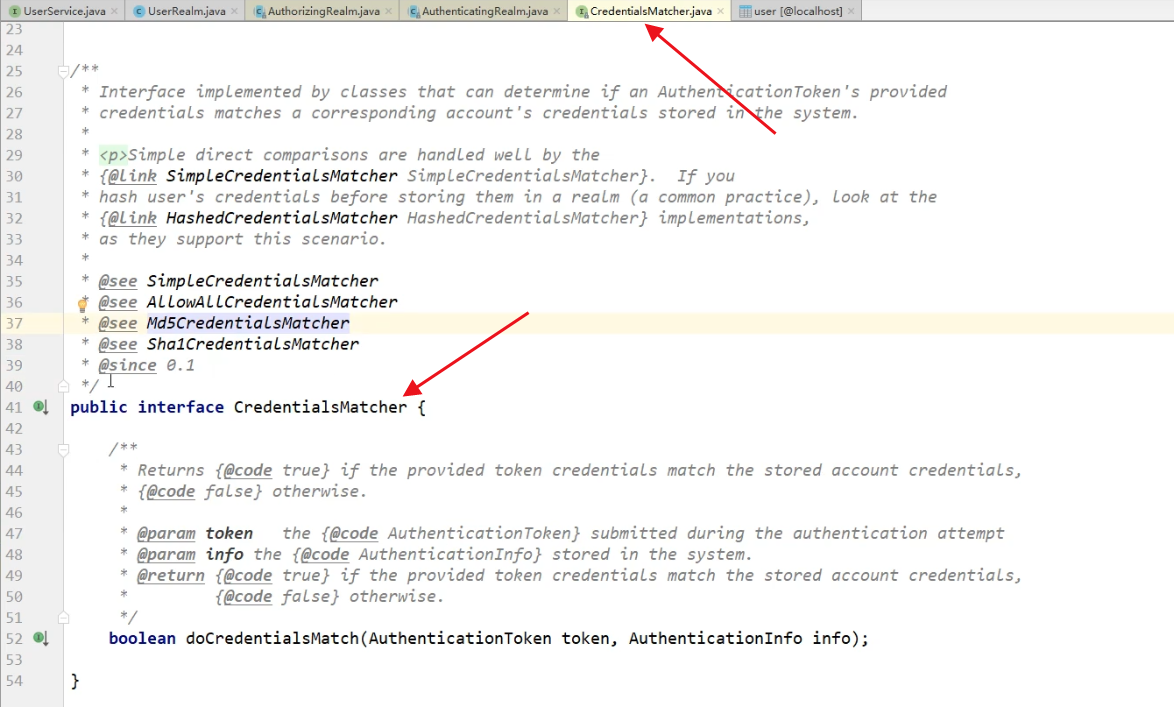Fold the method Javadoc at line 43

(63, 449)
